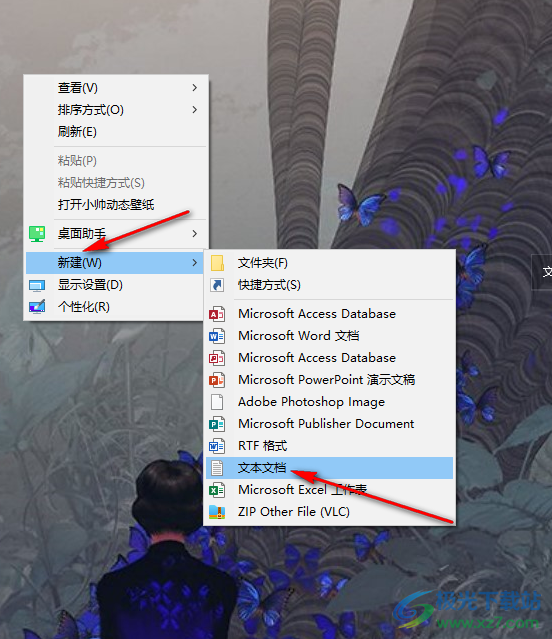Click the text file icon beside 文本文档
Screen dimensions: 552x639
[217, 468]
